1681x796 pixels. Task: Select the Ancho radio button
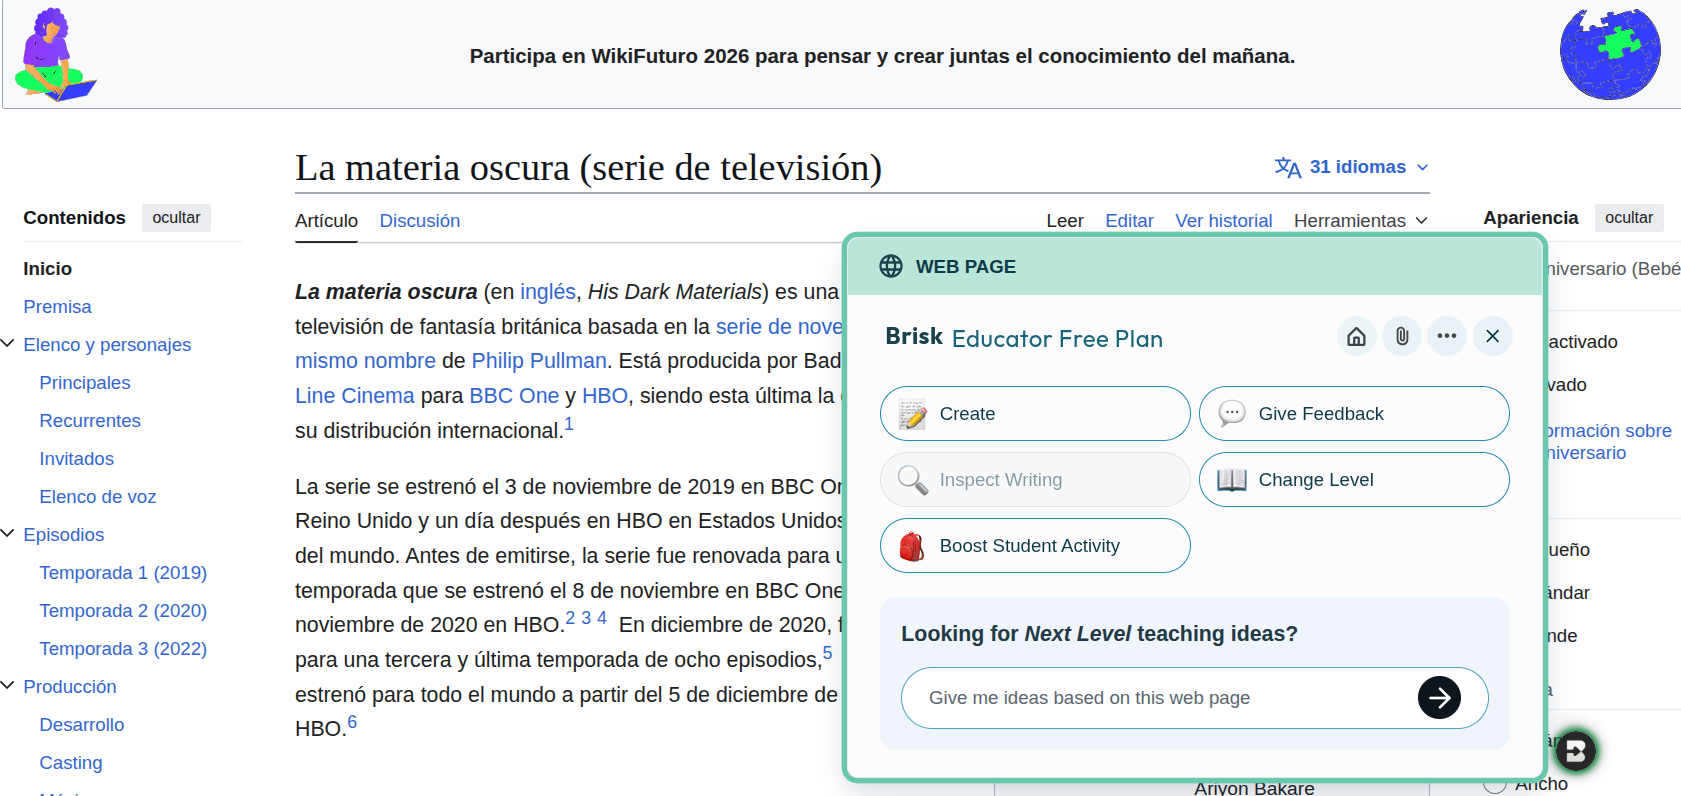(1495, 784)
